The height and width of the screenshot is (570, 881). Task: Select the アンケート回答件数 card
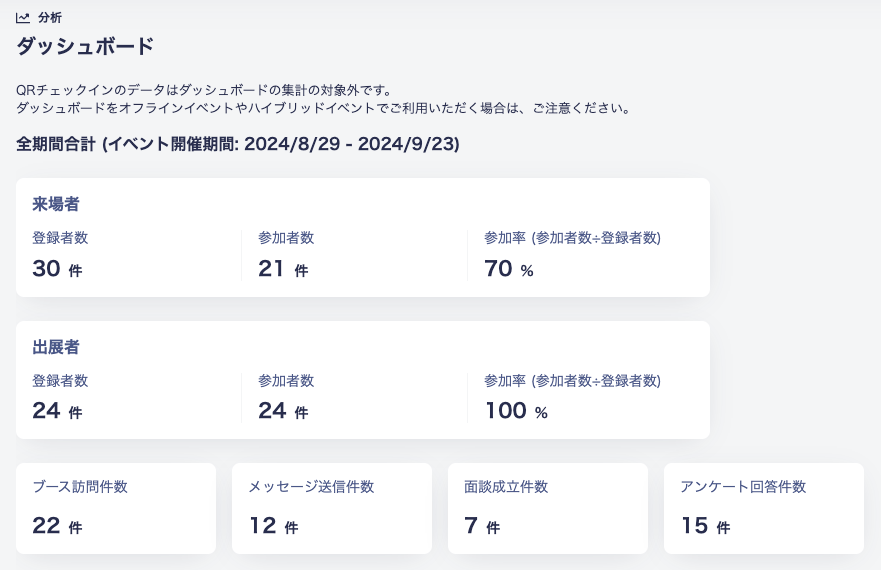[x=764, y=508]
